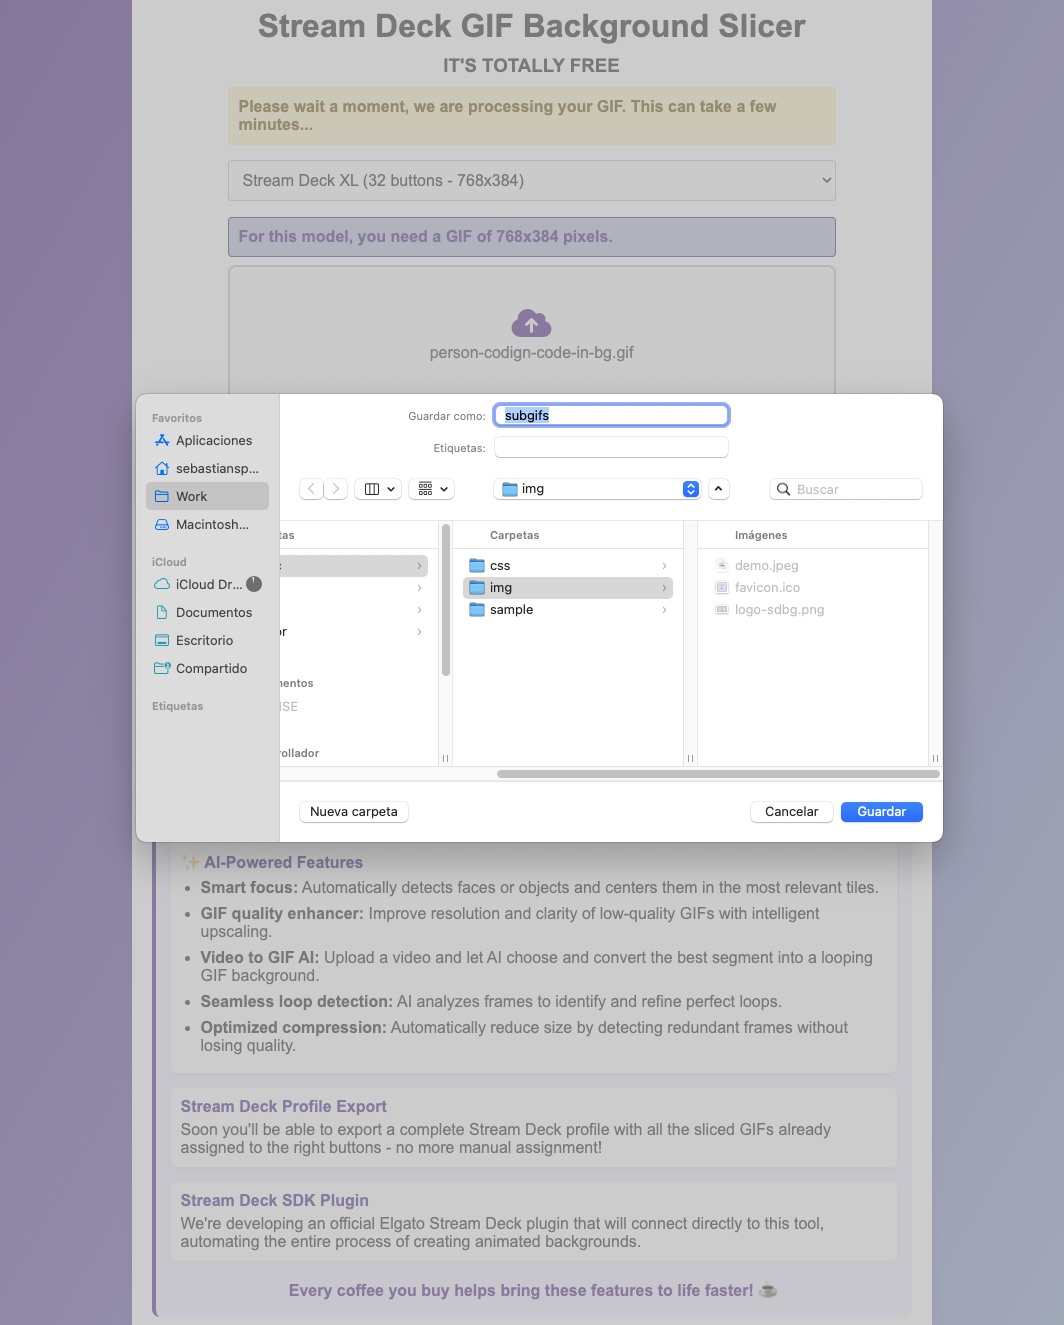This screenshot has width=1064, height=1325.
Task: Expand the sample folder chevron
Action: coord(664,610)
